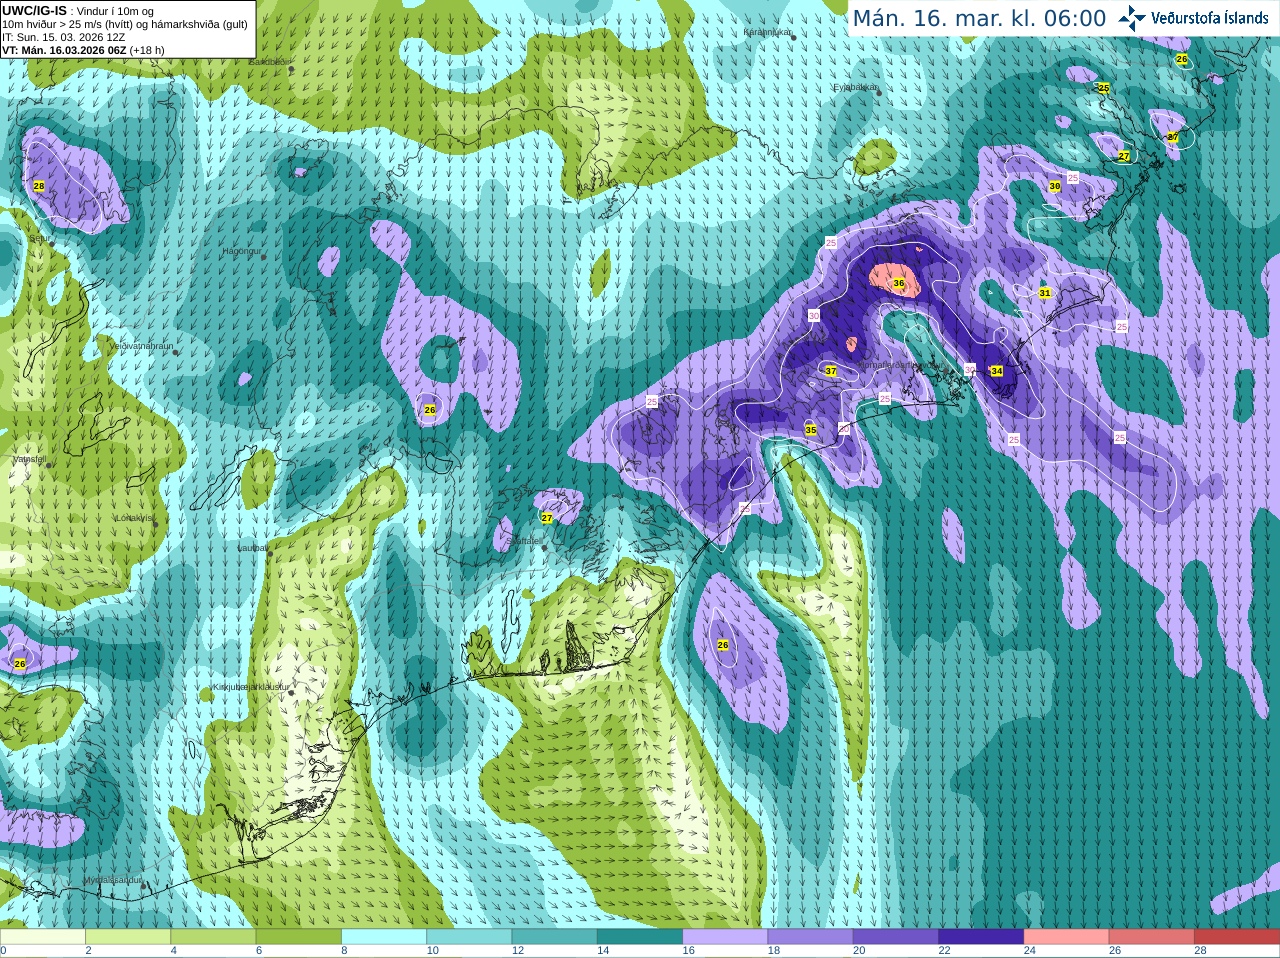Click the 14–16 m/s dark teal legend swatch
The width and height of the screenshot is (1280, 958).
640,937
